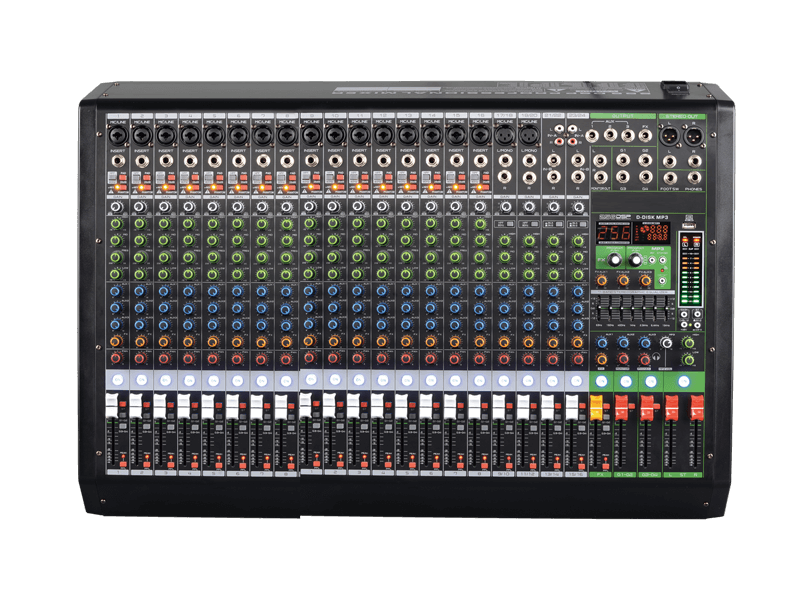Click the FX output jack in OUTPUT section
Image resolution: width=800 pixels, height=600 pixels.
coord(645,135)
